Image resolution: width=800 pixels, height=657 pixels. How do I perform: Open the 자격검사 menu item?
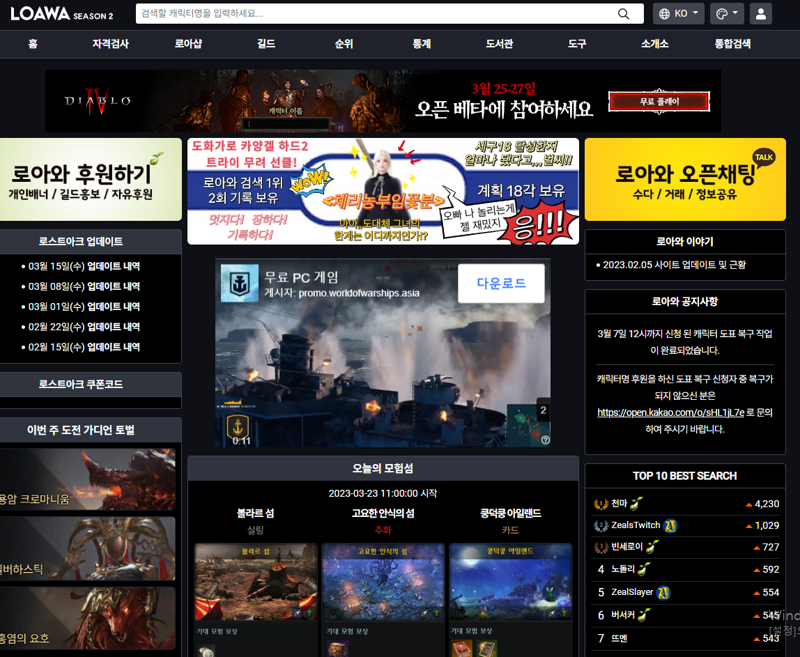click(x=111, y=44)
